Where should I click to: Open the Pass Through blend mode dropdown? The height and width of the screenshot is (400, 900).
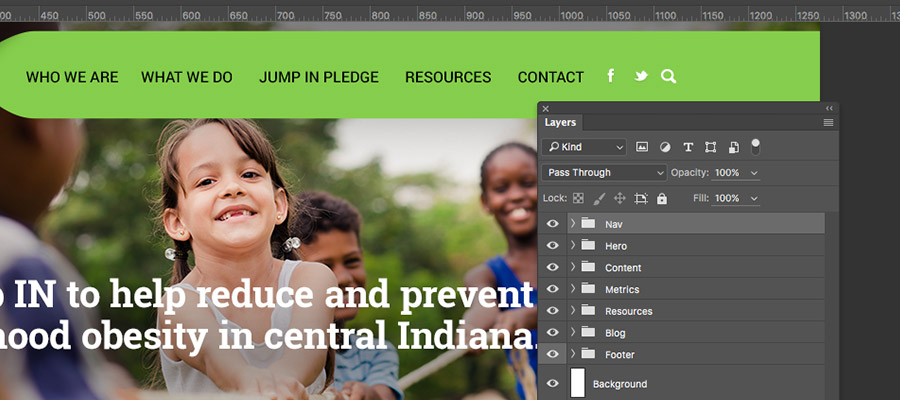(604, 173)
